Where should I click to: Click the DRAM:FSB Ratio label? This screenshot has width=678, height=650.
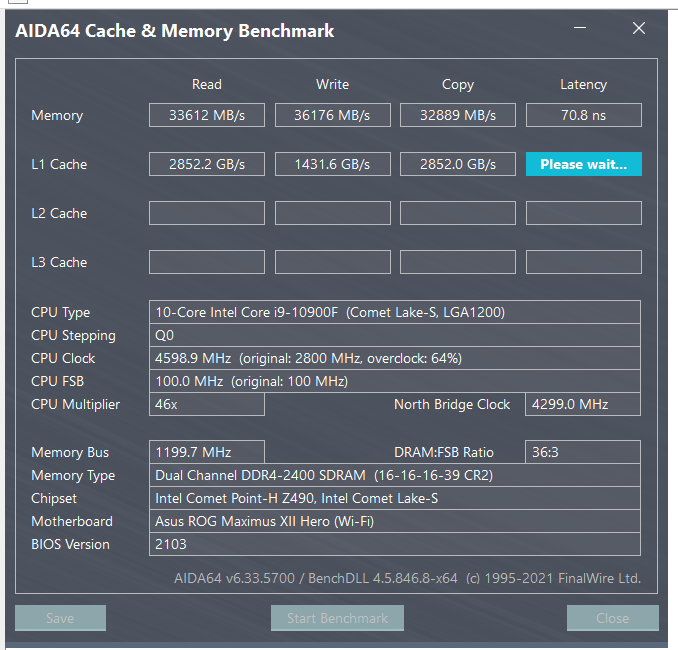click(444, 452)
